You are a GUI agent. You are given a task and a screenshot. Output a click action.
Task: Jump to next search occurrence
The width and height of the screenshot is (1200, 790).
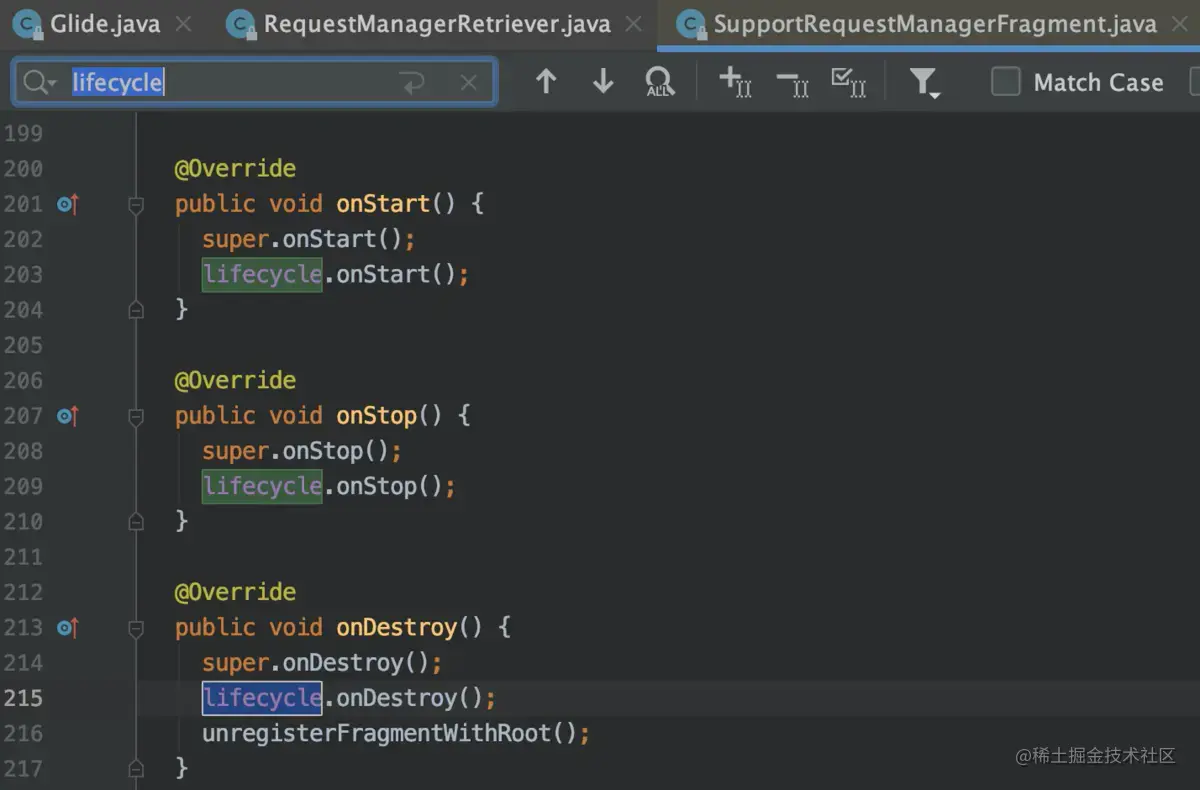click(603, 82)
